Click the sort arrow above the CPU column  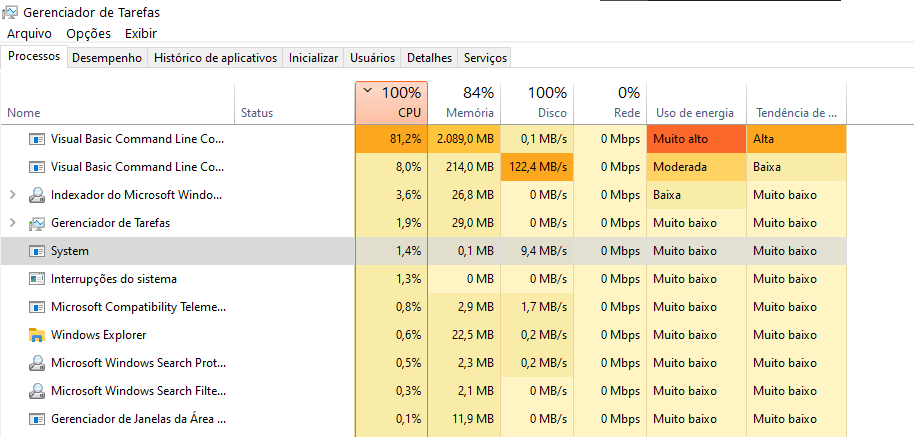point(367,91)
